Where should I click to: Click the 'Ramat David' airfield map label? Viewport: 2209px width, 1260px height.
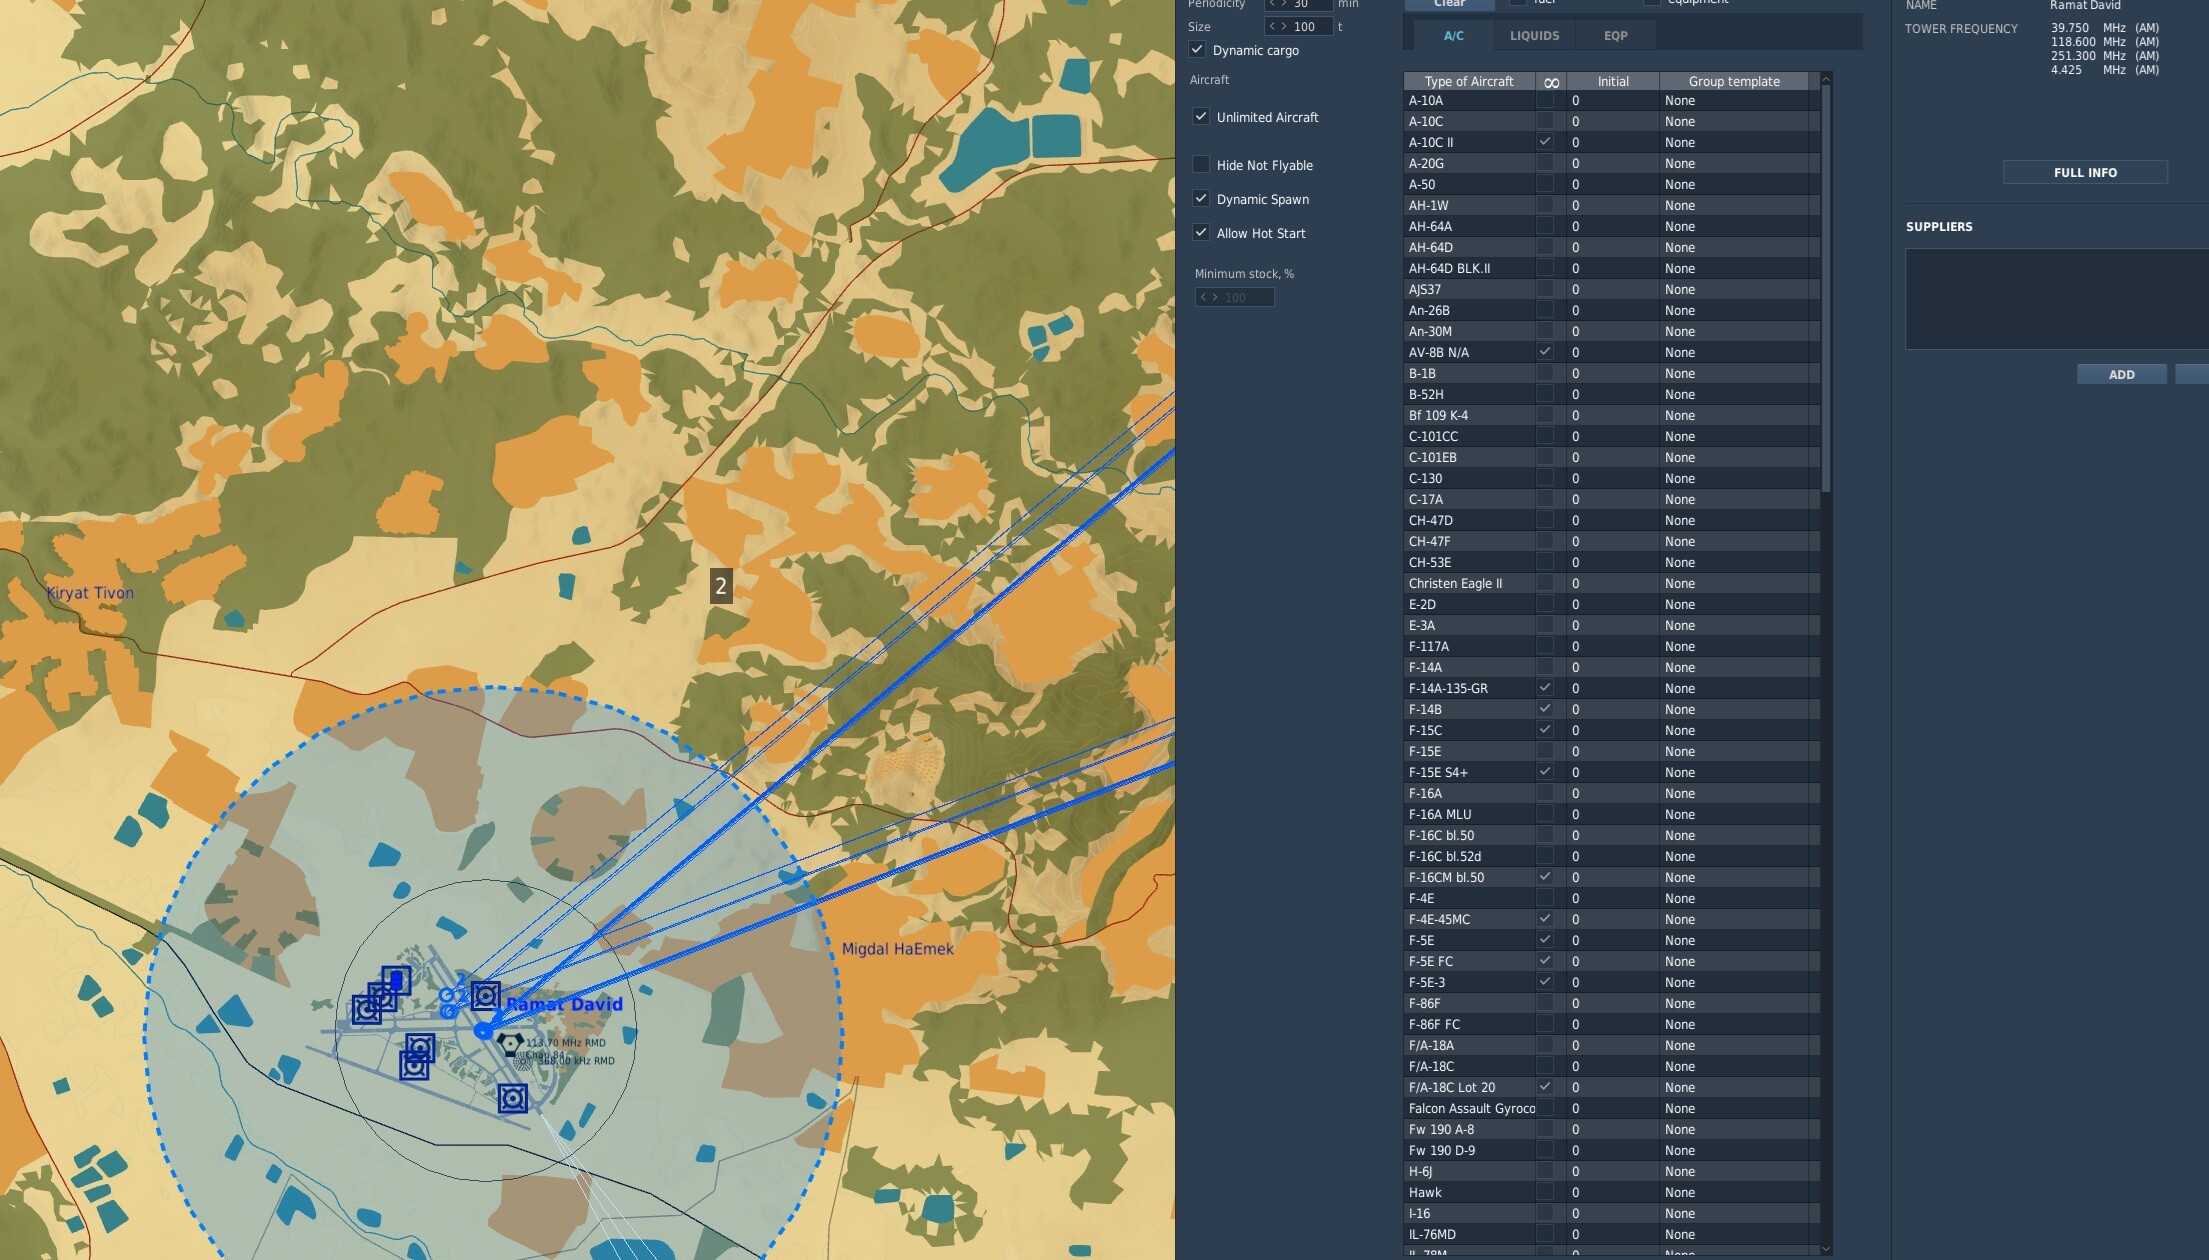pos(564,1004)
